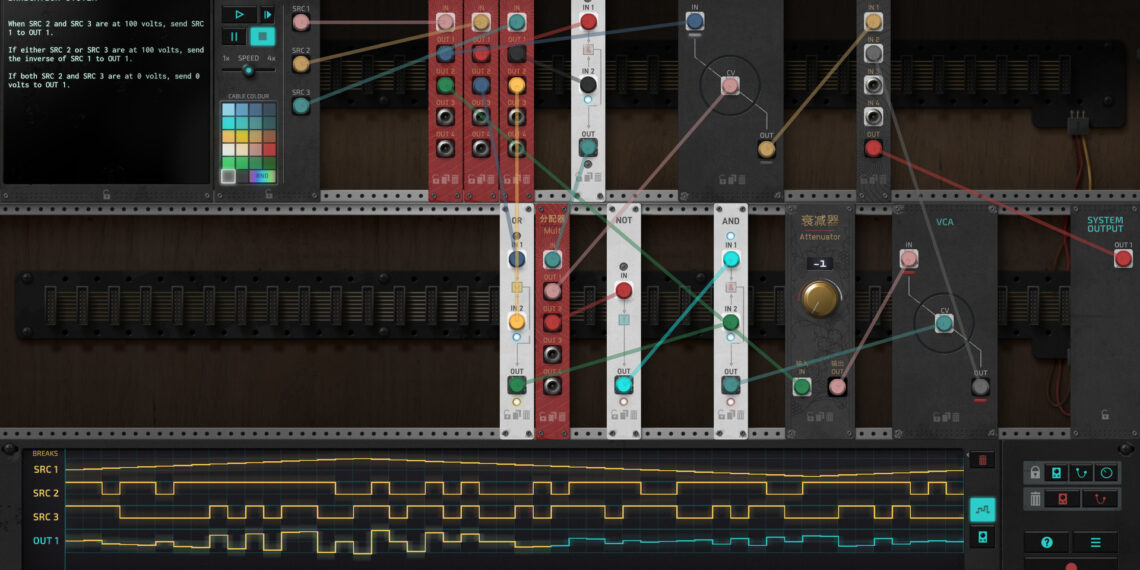Screen dimensions: 1140x570
Task: Pick the bright cyan cable colour swatch
Action: click(228, 123)
